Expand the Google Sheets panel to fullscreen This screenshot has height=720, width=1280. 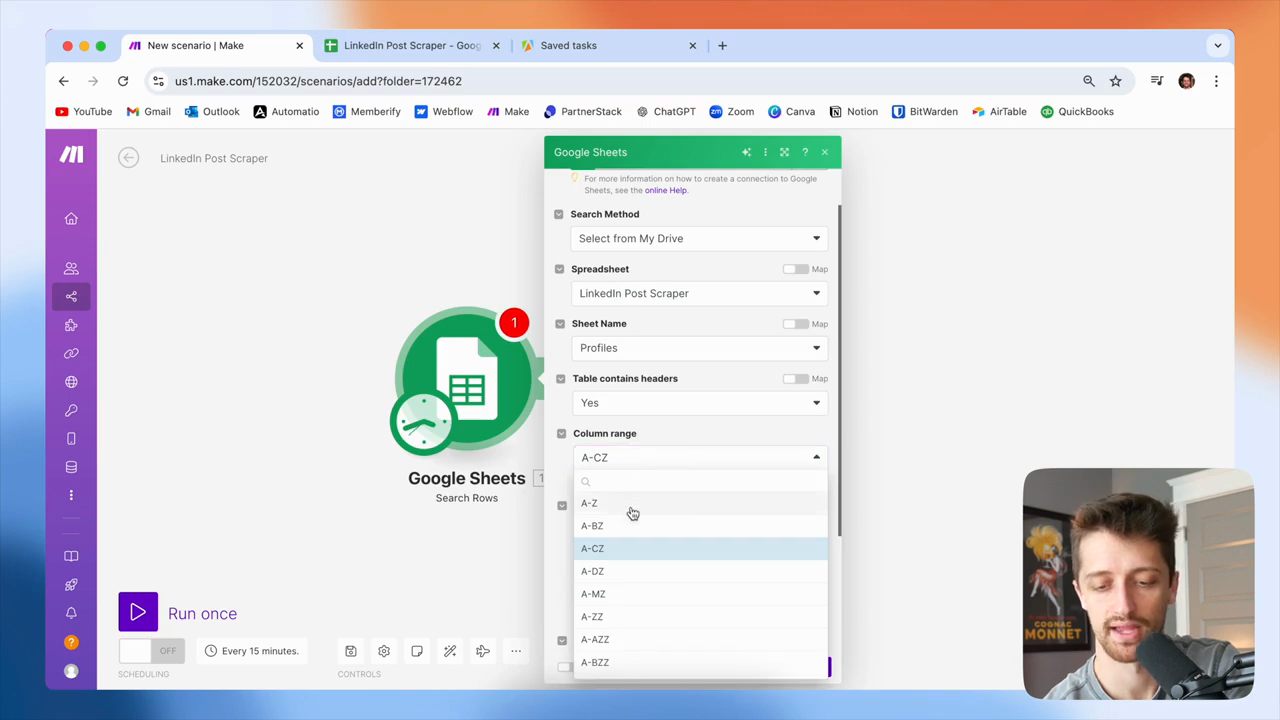click(x=784, y=152)
